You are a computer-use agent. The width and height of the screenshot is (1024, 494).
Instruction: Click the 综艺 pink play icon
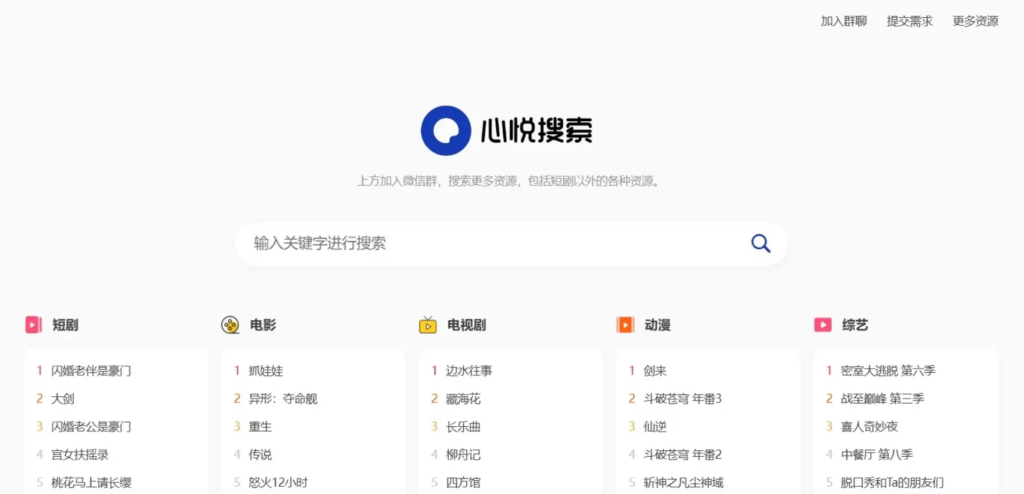(x=822, y=325)
